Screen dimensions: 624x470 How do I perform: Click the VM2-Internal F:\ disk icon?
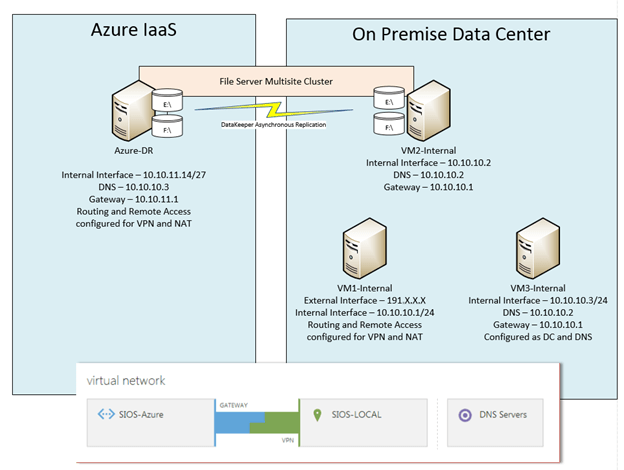[x=386, y=127]
